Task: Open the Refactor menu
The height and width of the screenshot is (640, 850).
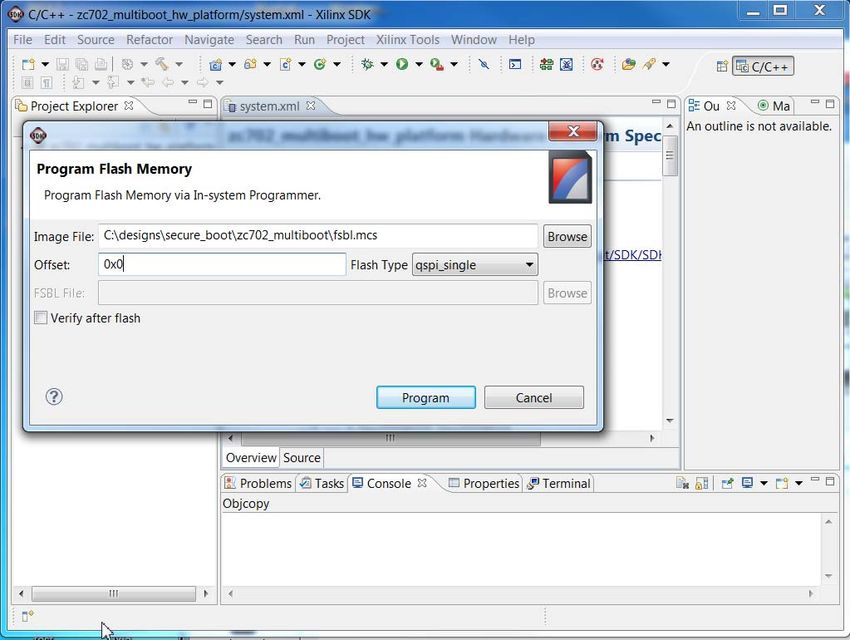Action: (149, 40)
